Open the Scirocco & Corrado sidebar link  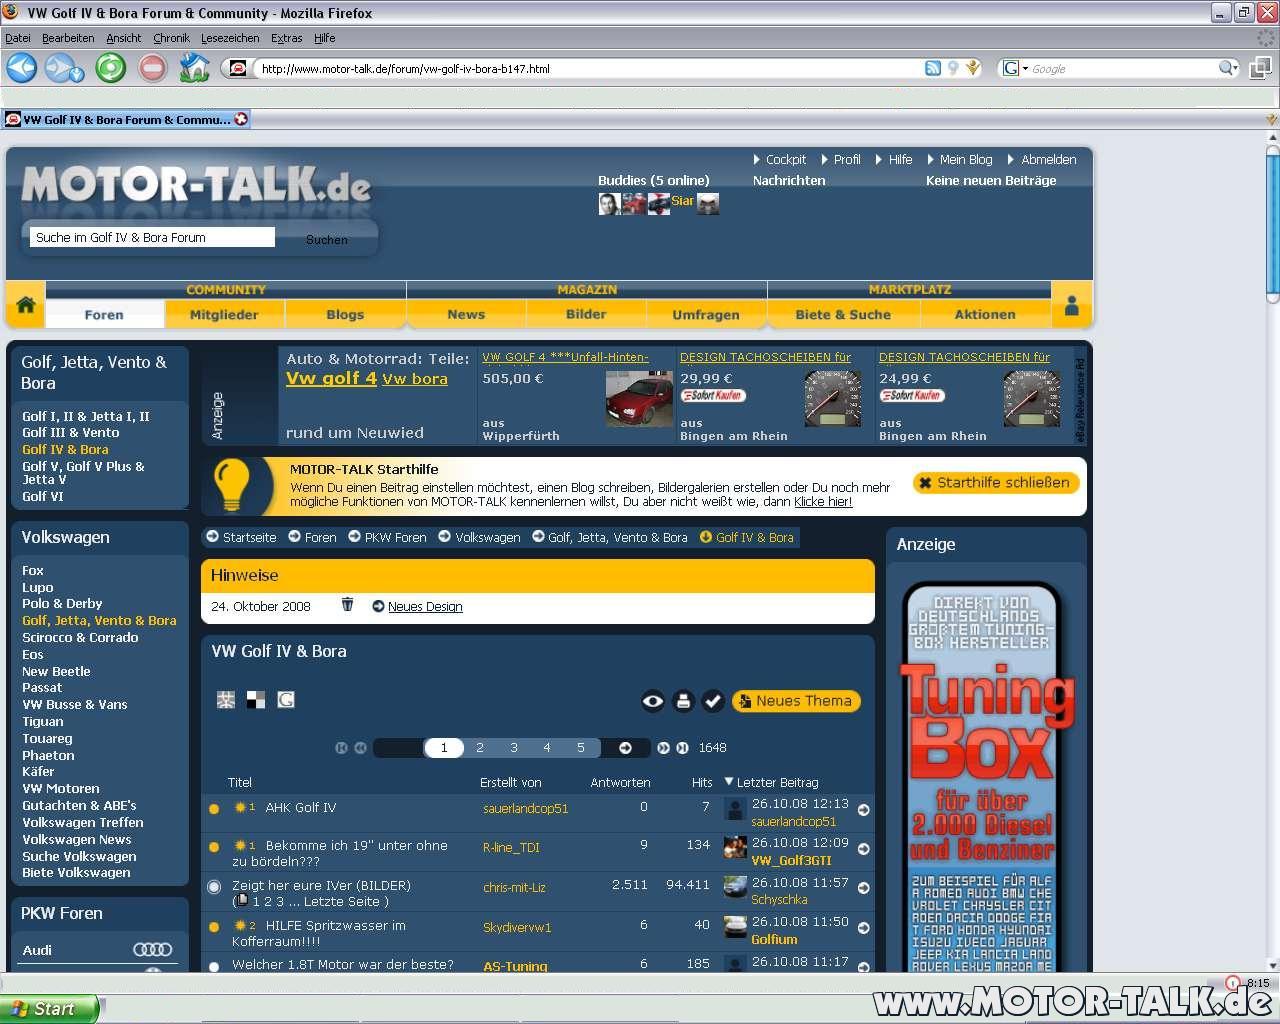coord(80,637)
